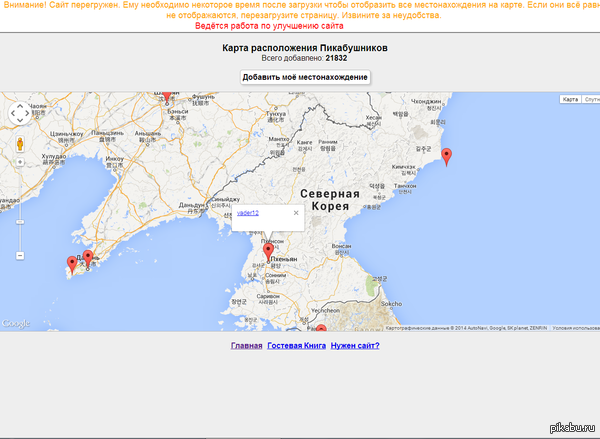Click the 'Карта расположения Пикабушников' heading
This screenshot has height=439, width=600.
305,48
